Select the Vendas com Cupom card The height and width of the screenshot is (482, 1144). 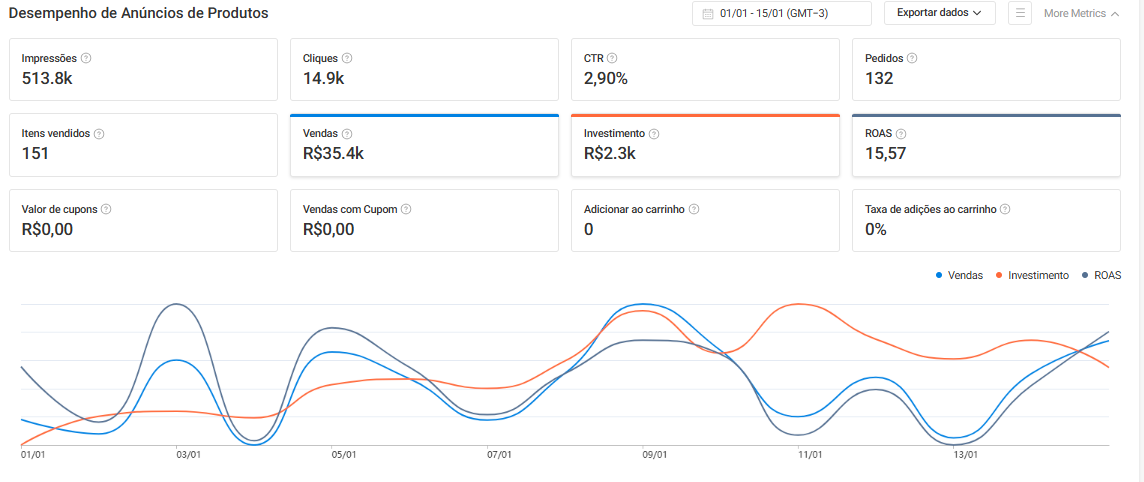coord(425,221)
